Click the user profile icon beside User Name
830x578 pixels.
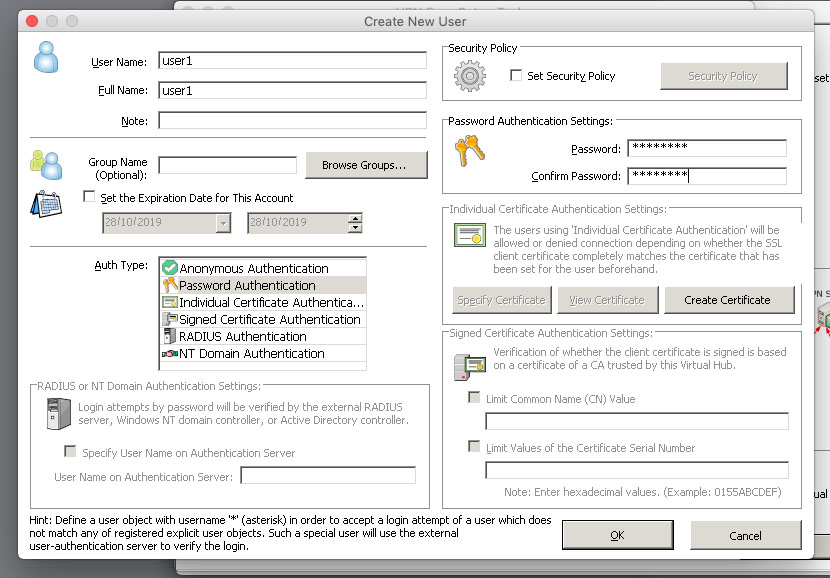(x=46, y=59)
